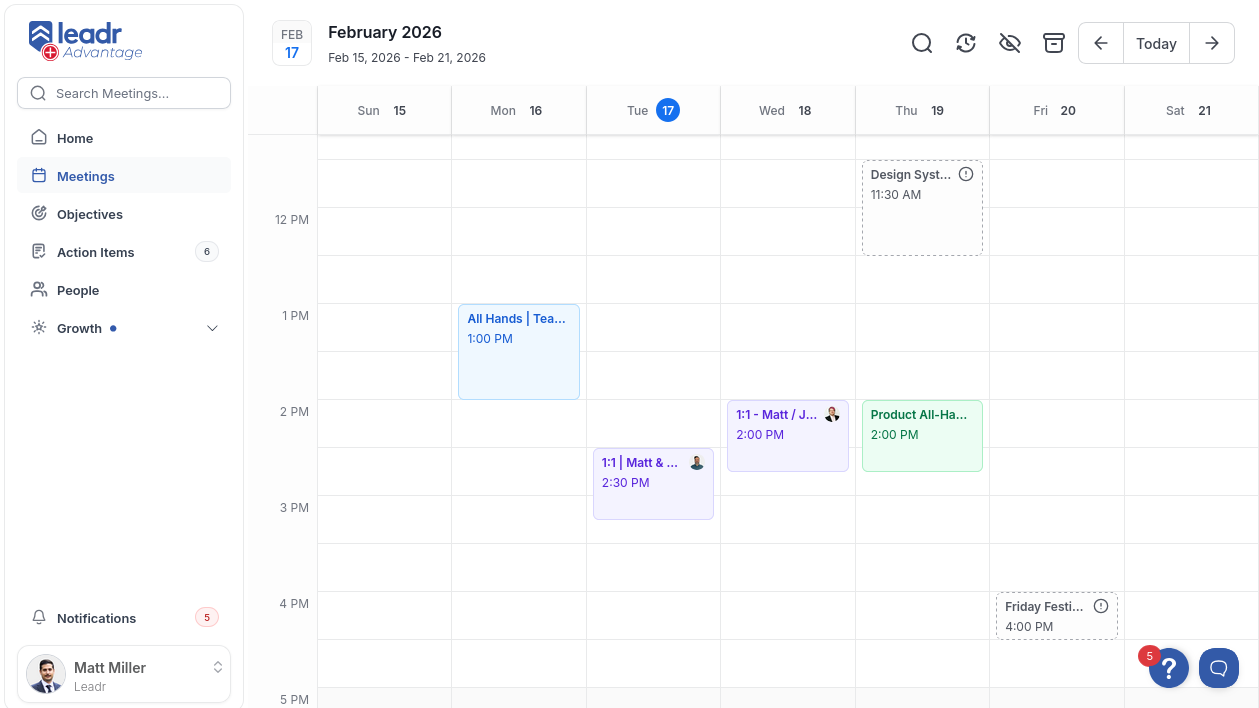Open the meeting search magnifier icon

click(x=921, y=43)
